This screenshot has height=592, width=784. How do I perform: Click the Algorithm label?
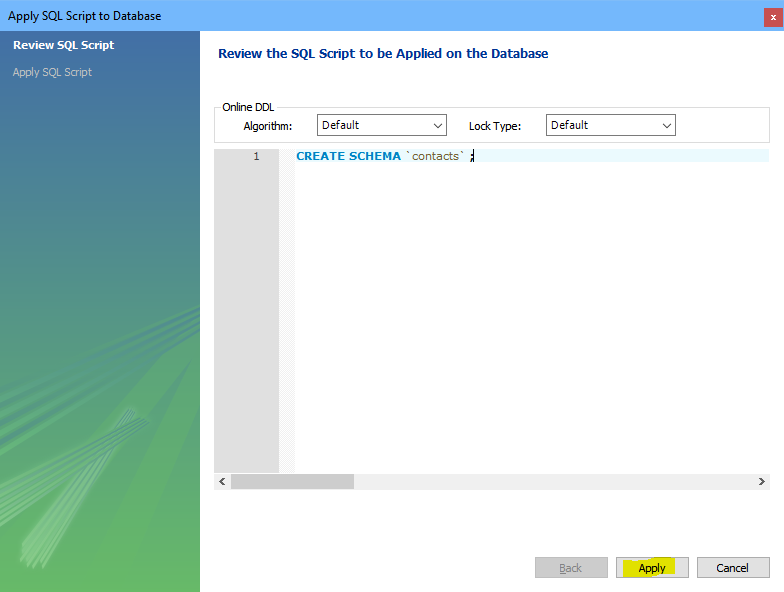click(268, 126)
